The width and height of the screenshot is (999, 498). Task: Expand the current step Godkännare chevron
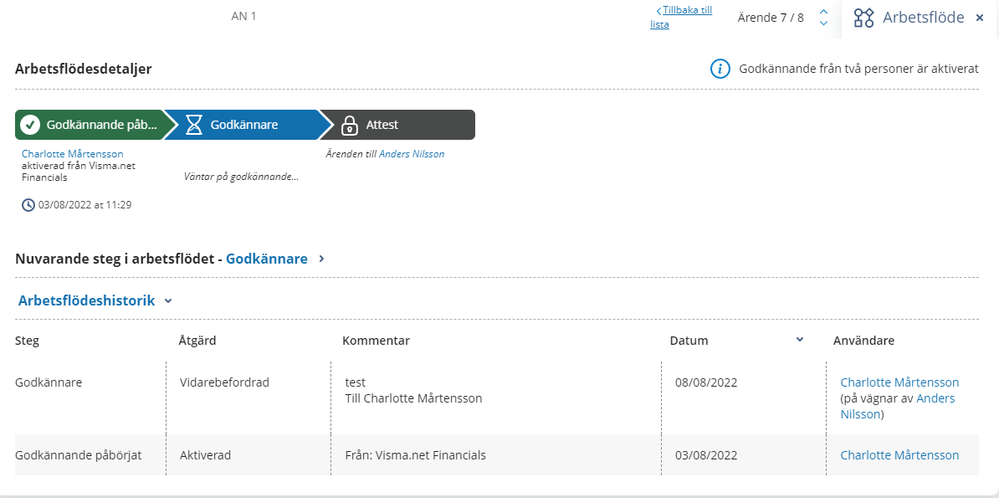click(321, 259)
